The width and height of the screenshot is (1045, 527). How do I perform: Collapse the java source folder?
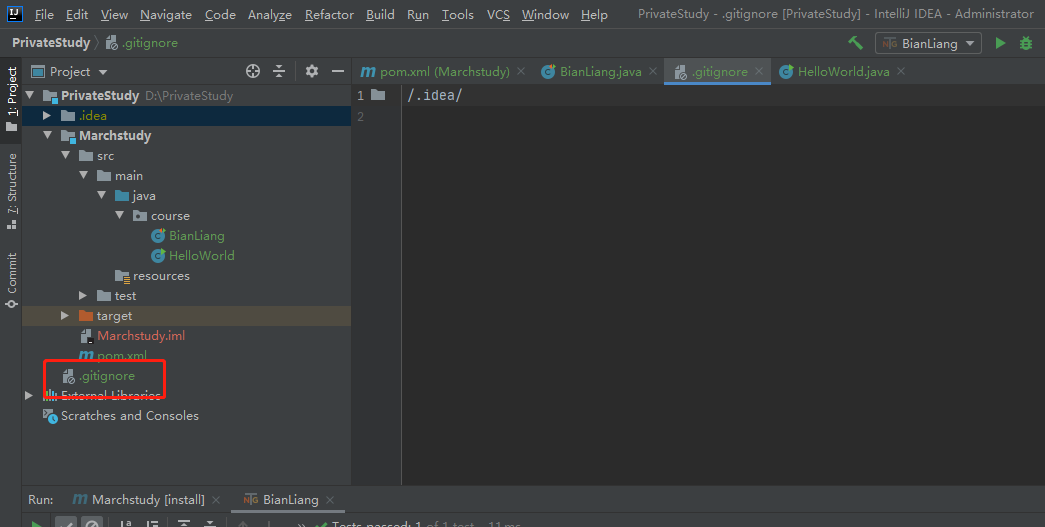coord(101,195)
